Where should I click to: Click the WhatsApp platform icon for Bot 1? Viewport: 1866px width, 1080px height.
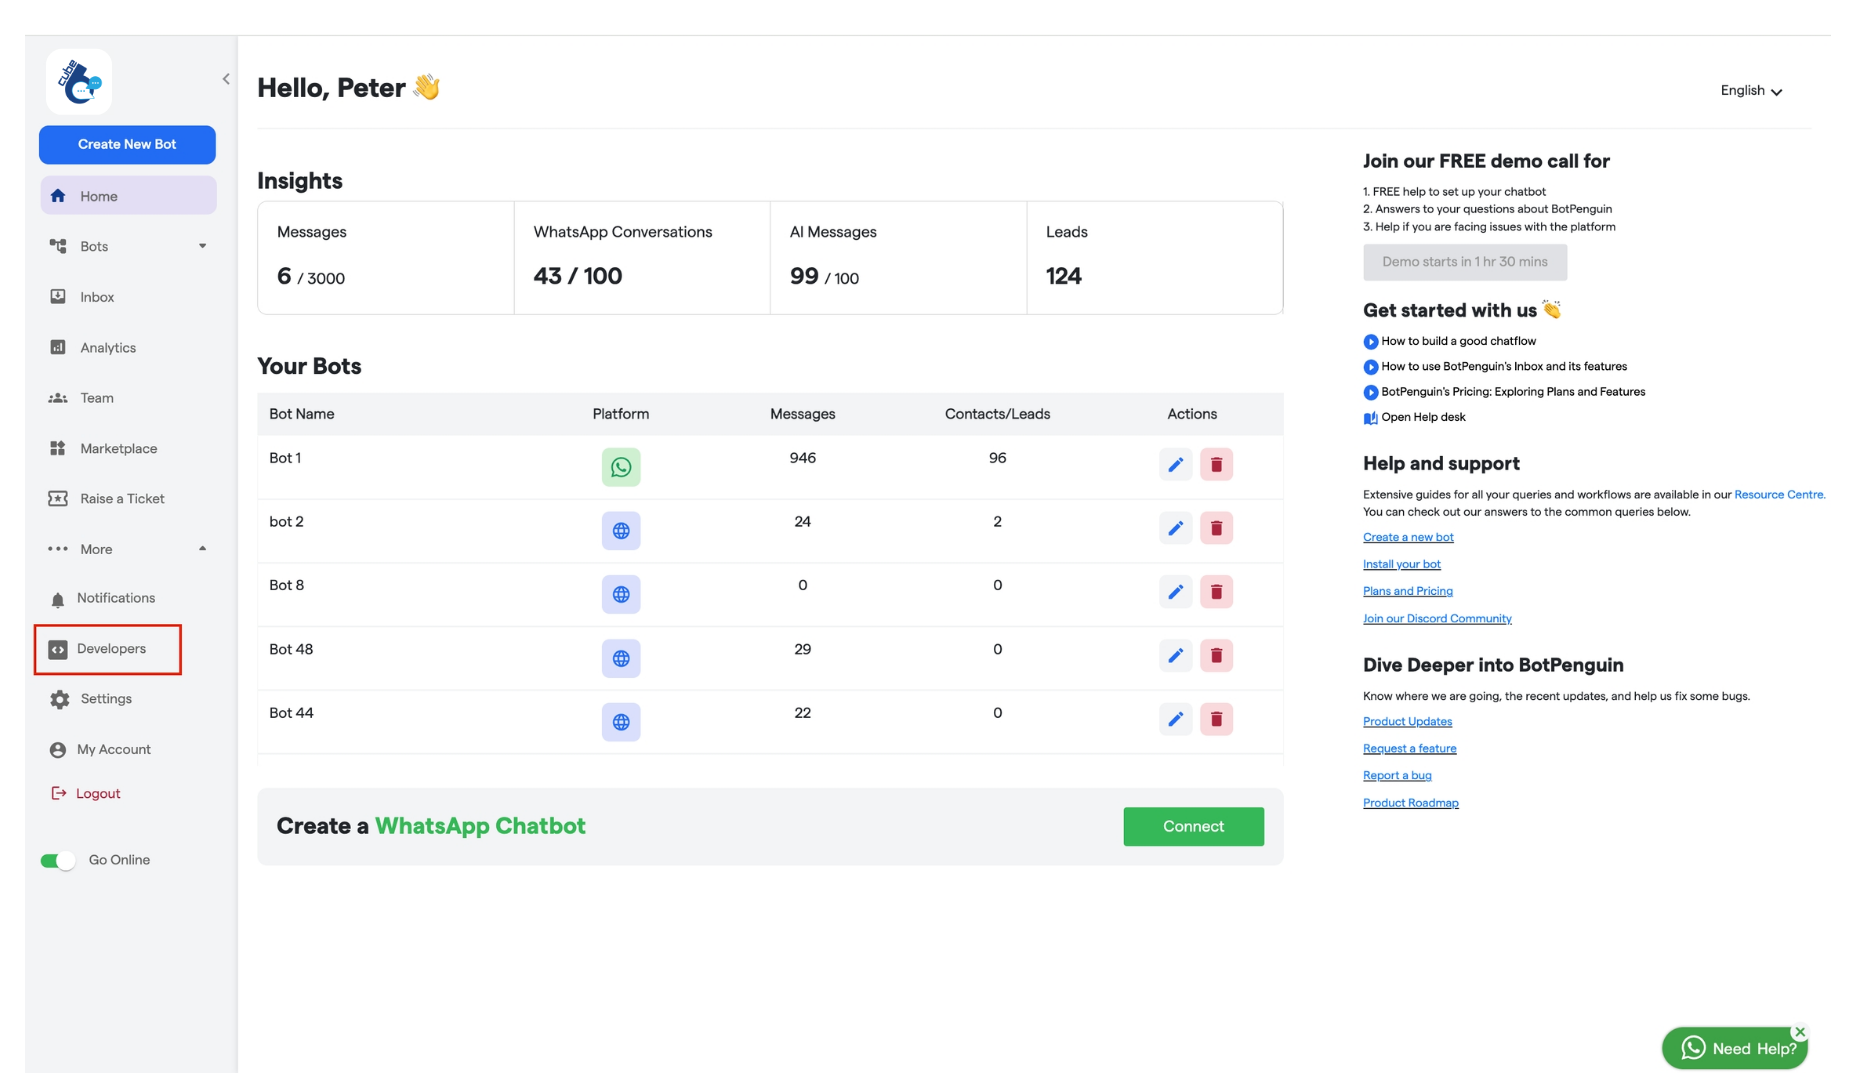621,466
